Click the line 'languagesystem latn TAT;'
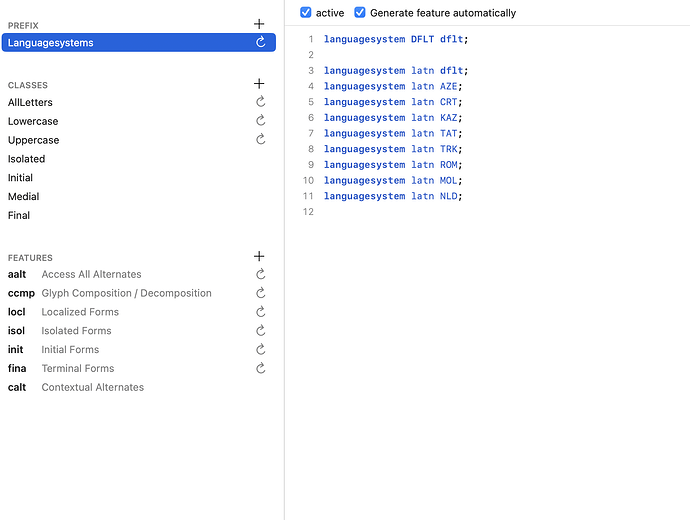This screenshot has height=520, width=690. (393, 133)
